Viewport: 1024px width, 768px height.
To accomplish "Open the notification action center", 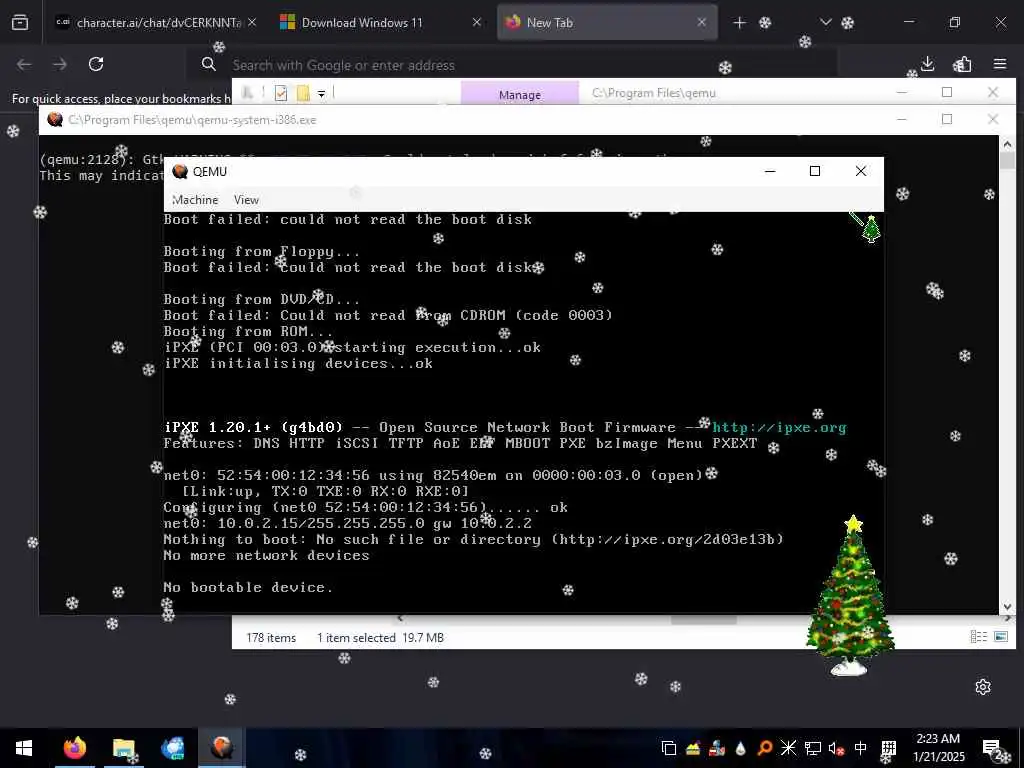I will [x=991, y=748].
